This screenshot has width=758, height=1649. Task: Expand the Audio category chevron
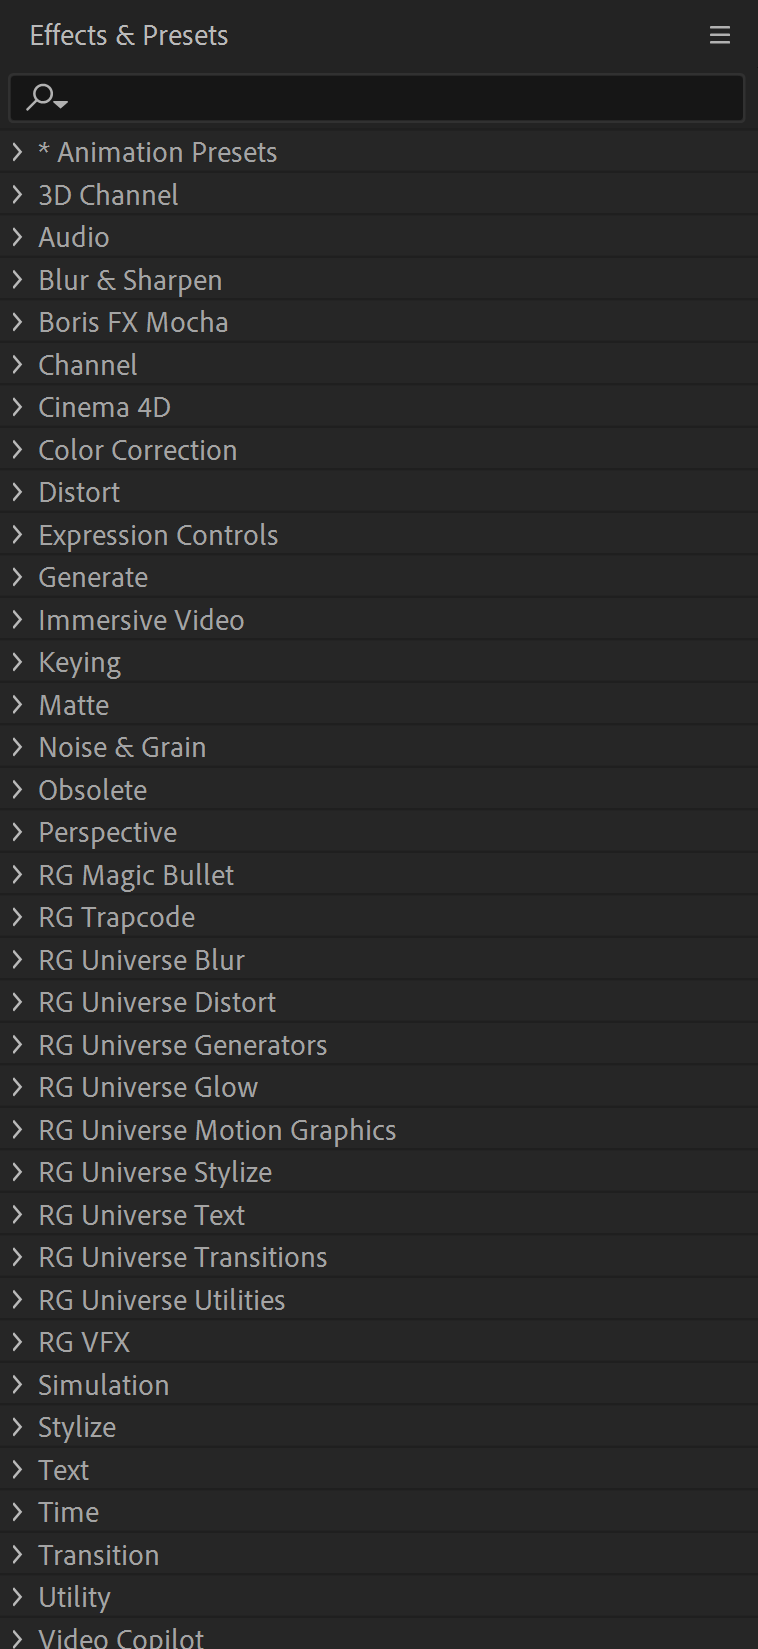pos(17,237)
